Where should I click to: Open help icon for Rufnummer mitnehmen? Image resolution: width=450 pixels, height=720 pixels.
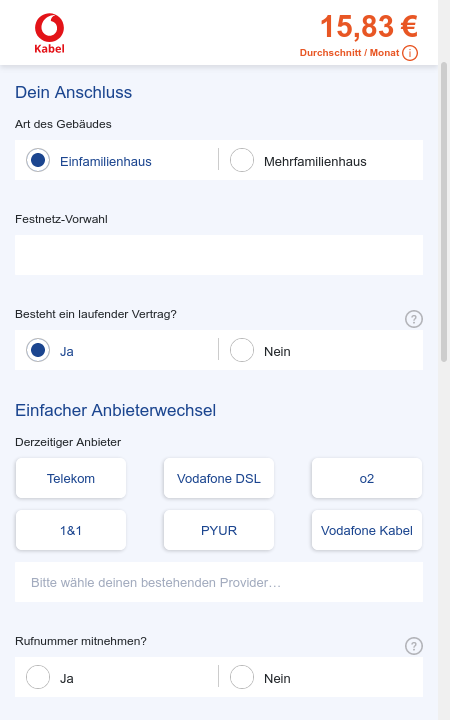[x=414, y=646]
